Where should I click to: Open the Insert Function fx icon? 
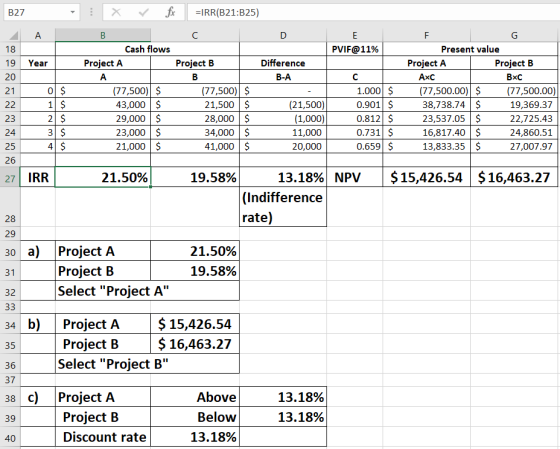170,13
